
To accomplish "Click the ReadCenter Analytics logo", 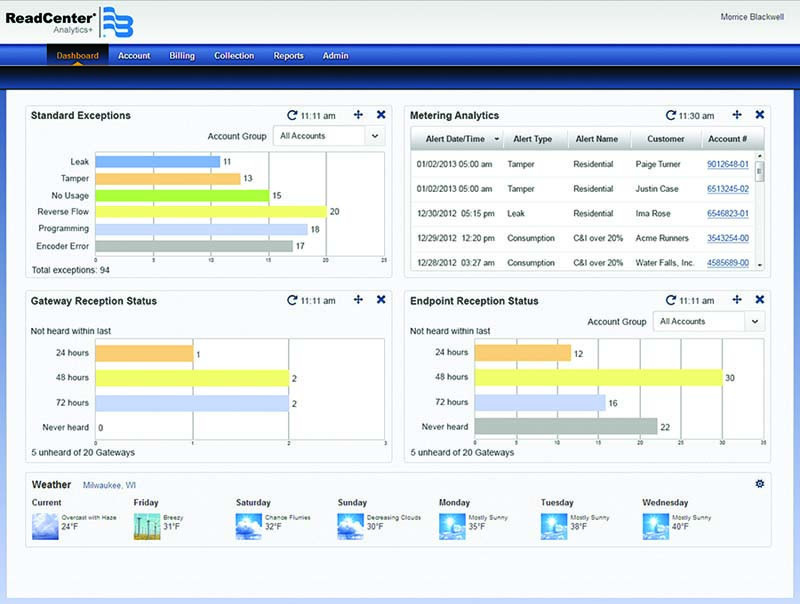I will tap(70, 23).
